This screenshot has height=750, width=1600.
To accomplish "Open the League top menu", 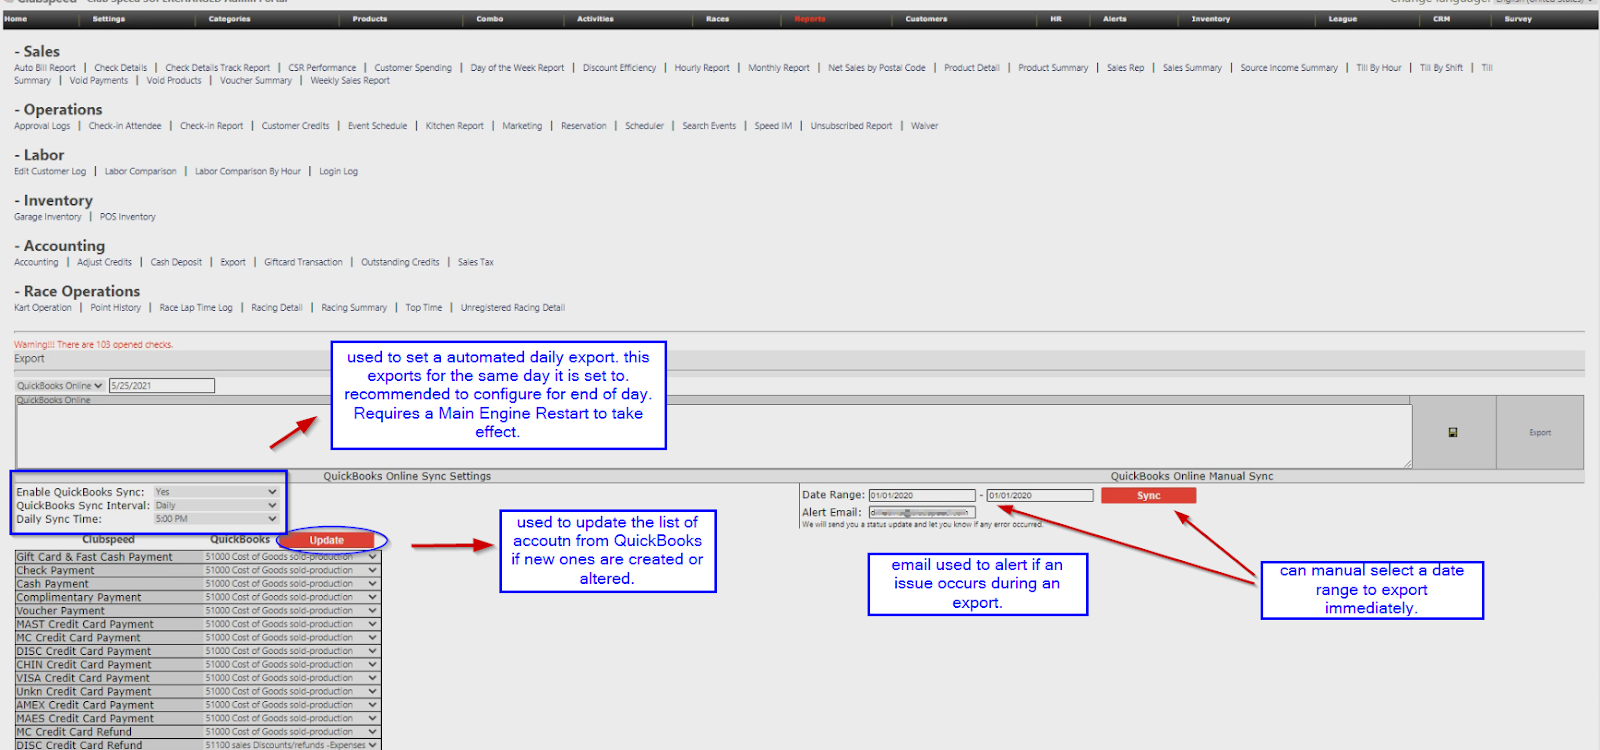I will pos(1343,19).
